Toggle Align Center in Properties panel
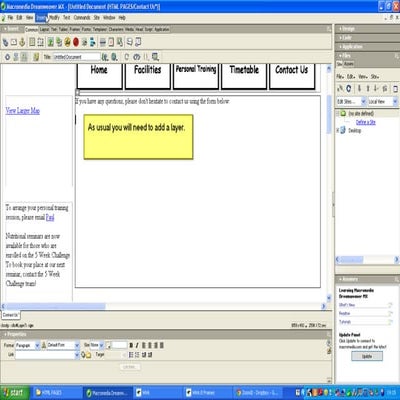The width and height of the screenshot is (400, 400). pyautogui.click(x=150, y=345)
